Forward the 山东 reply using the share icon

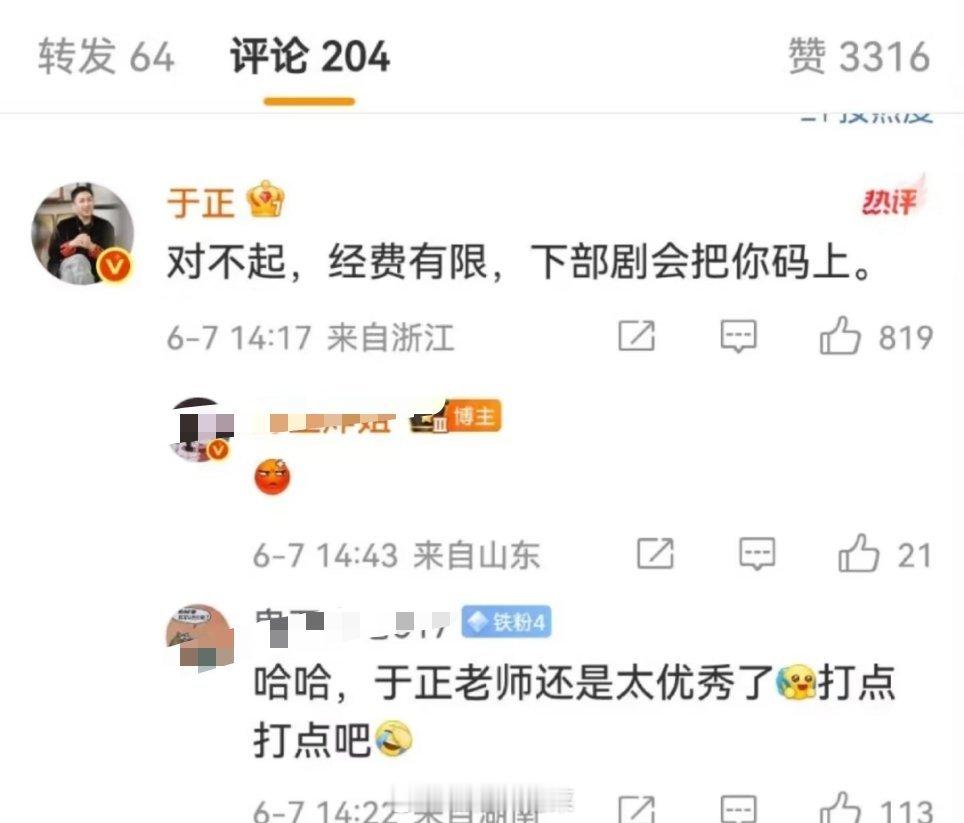[655, 553]
